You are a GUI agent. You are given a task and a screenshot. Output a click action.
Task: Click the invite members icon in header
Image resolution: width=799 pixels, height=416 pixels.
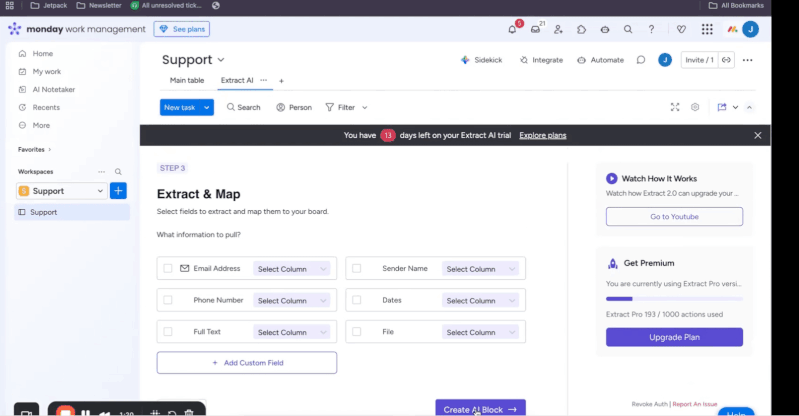[558, 30]
